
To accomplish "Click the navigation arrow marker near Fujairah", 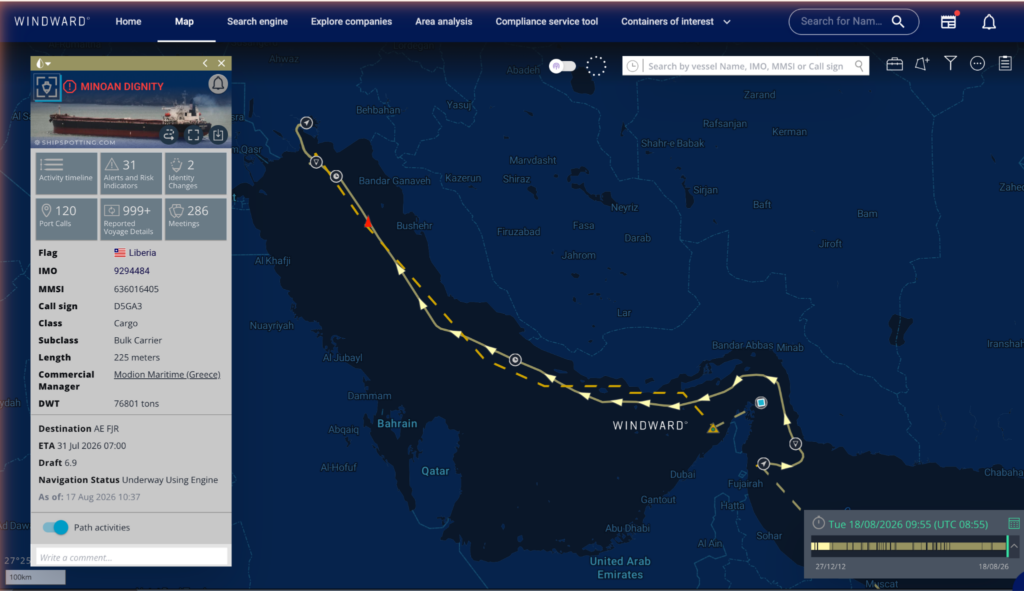I will (x=763, y=464).
